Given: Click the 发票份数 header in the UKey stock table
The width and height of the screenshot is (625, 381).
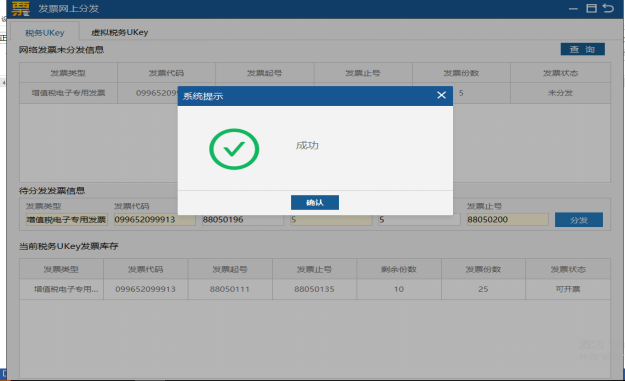Looking at the screenshot, I should click(483, 269).
